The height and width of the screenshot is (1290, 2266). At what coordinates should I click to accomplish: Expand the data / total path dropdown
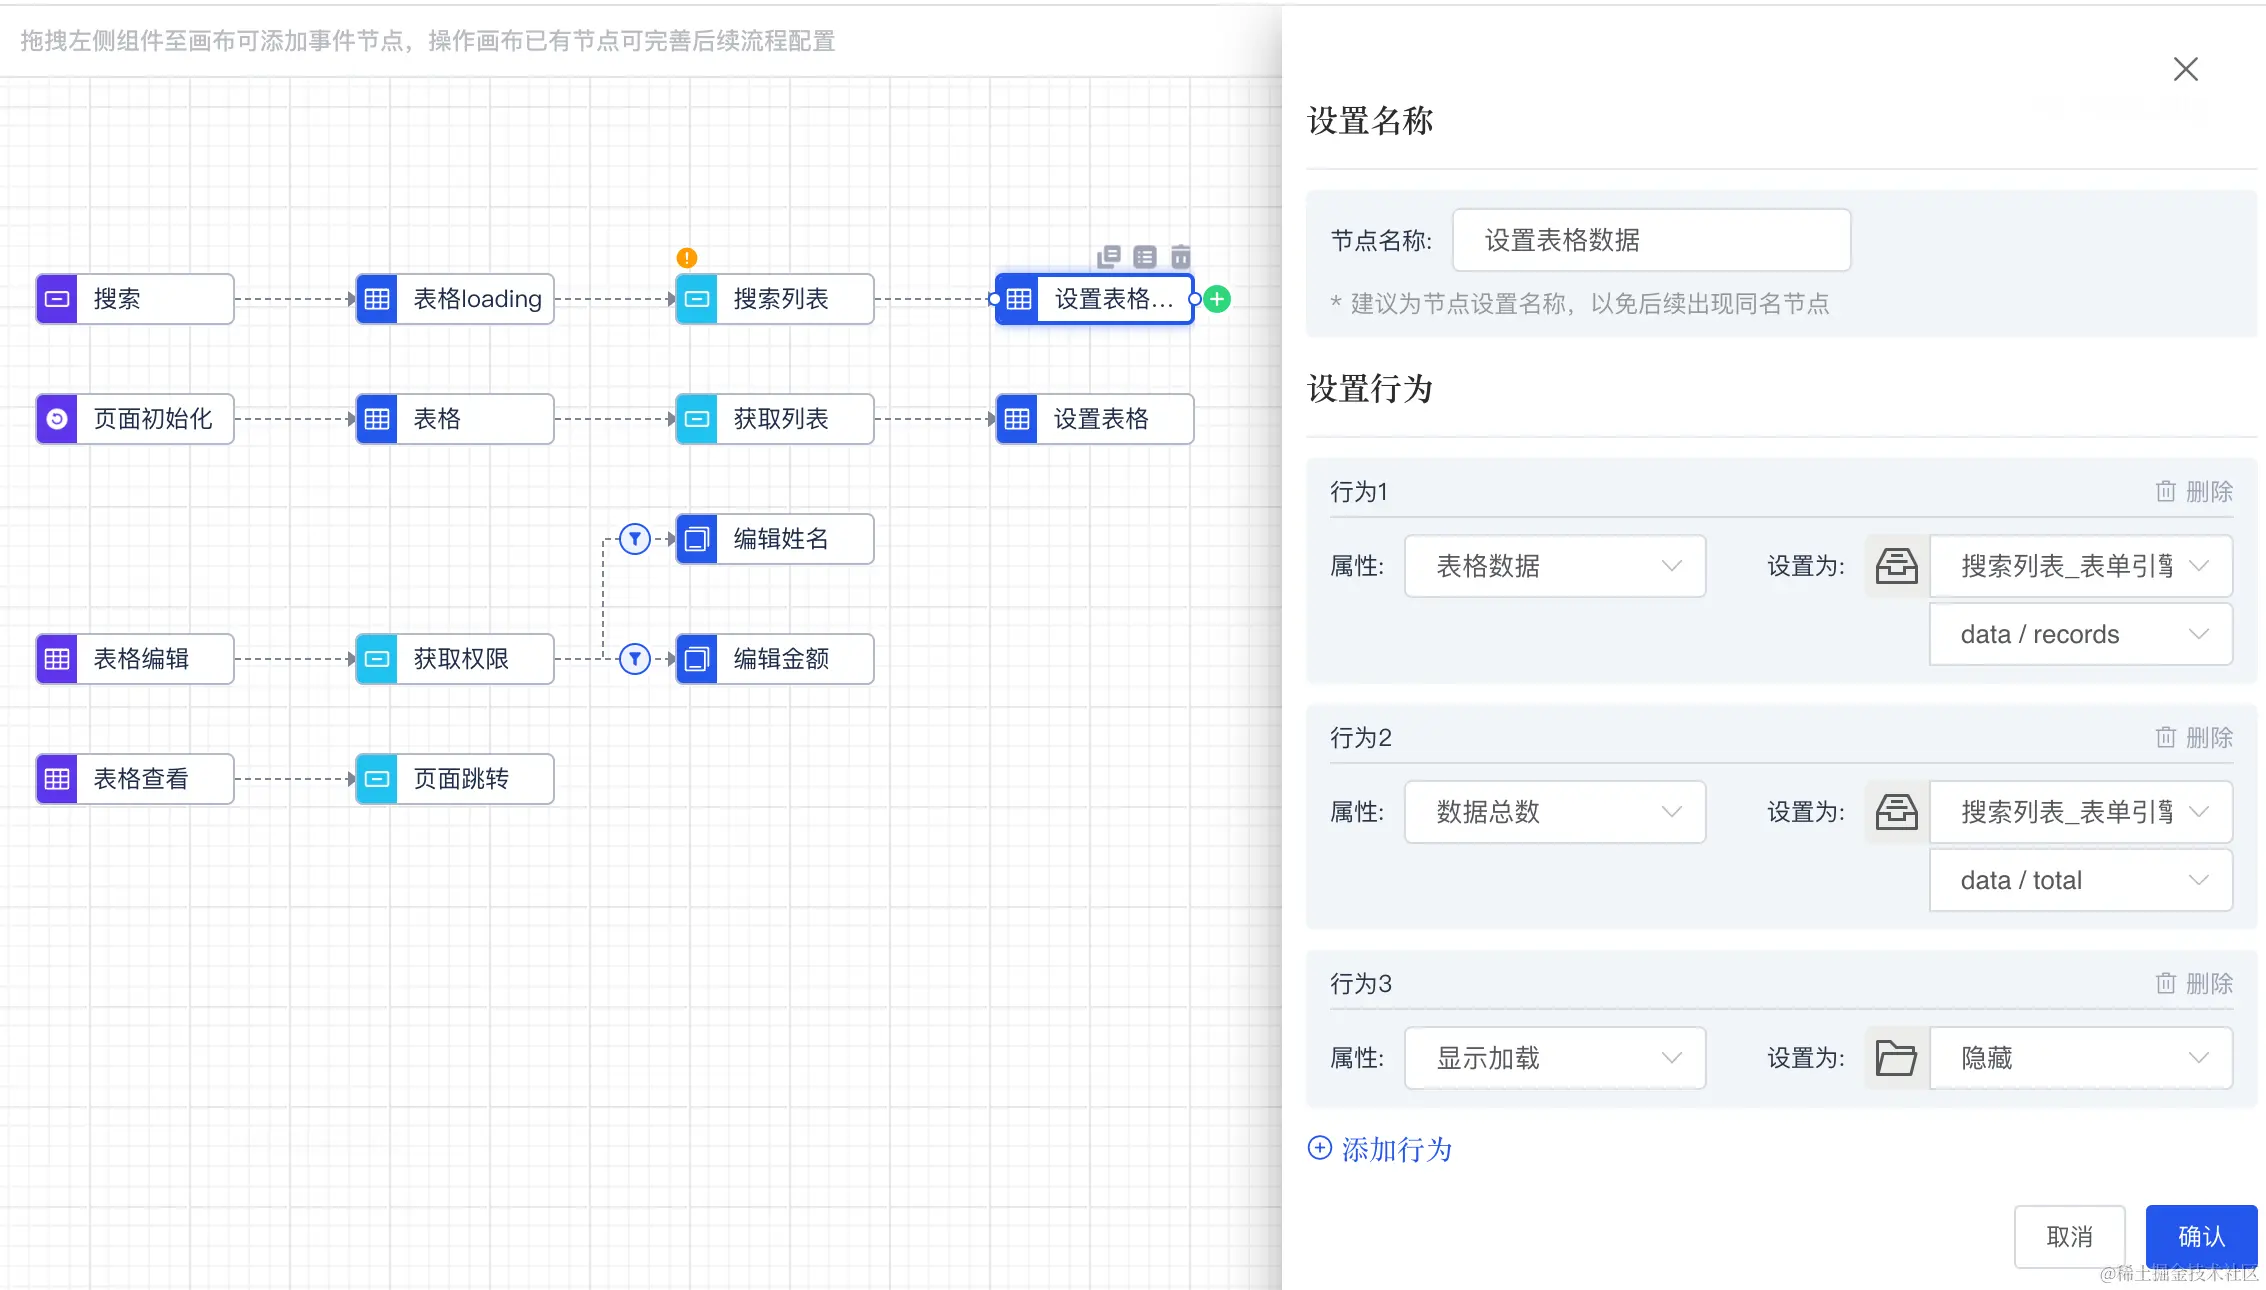(2080, 881)
